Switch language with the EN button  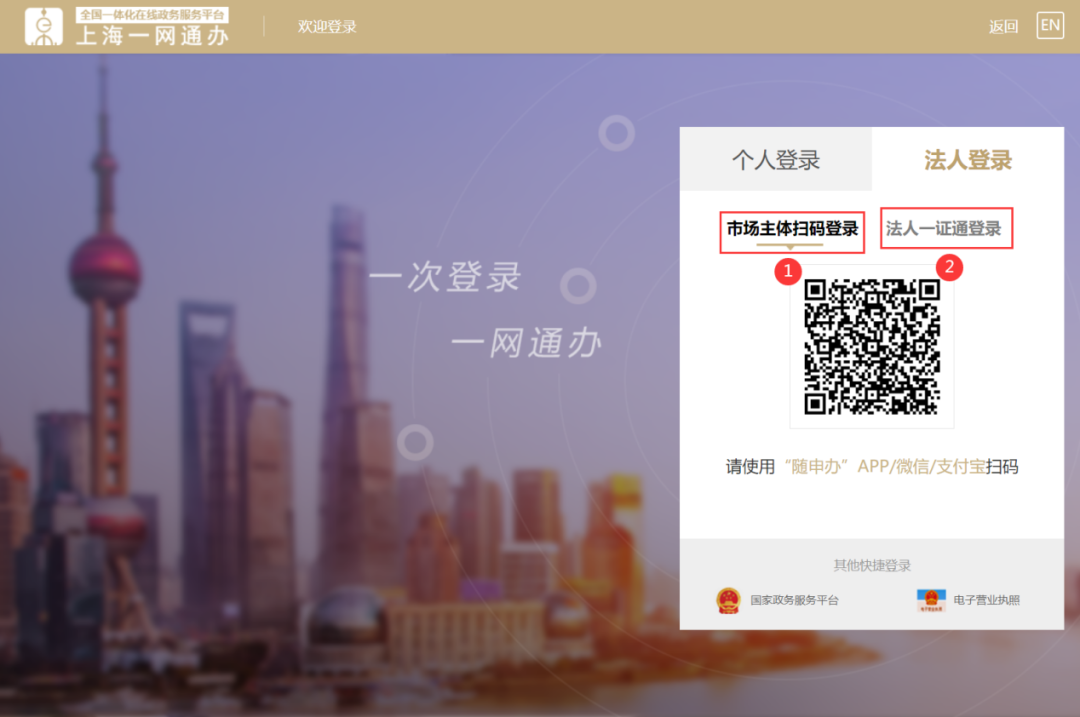[1050, 26]
